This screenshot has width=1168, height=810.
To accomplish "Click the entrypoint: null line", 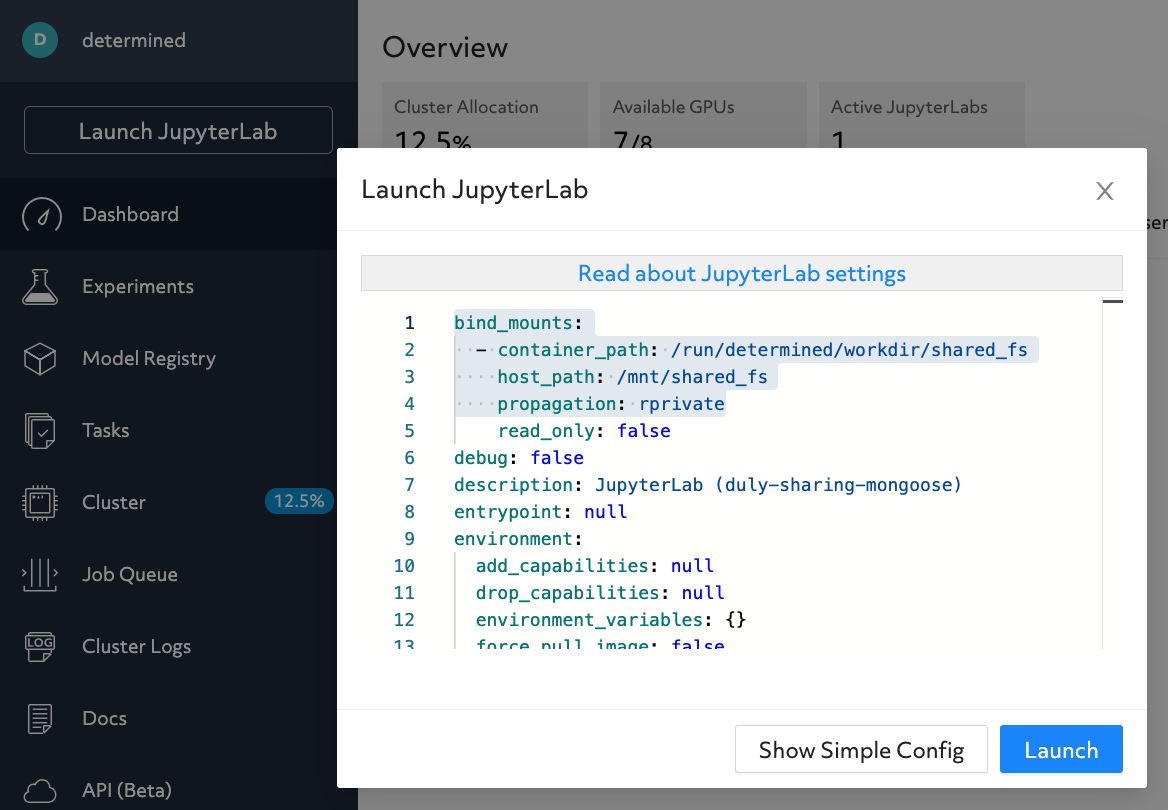I will [541, 511].
